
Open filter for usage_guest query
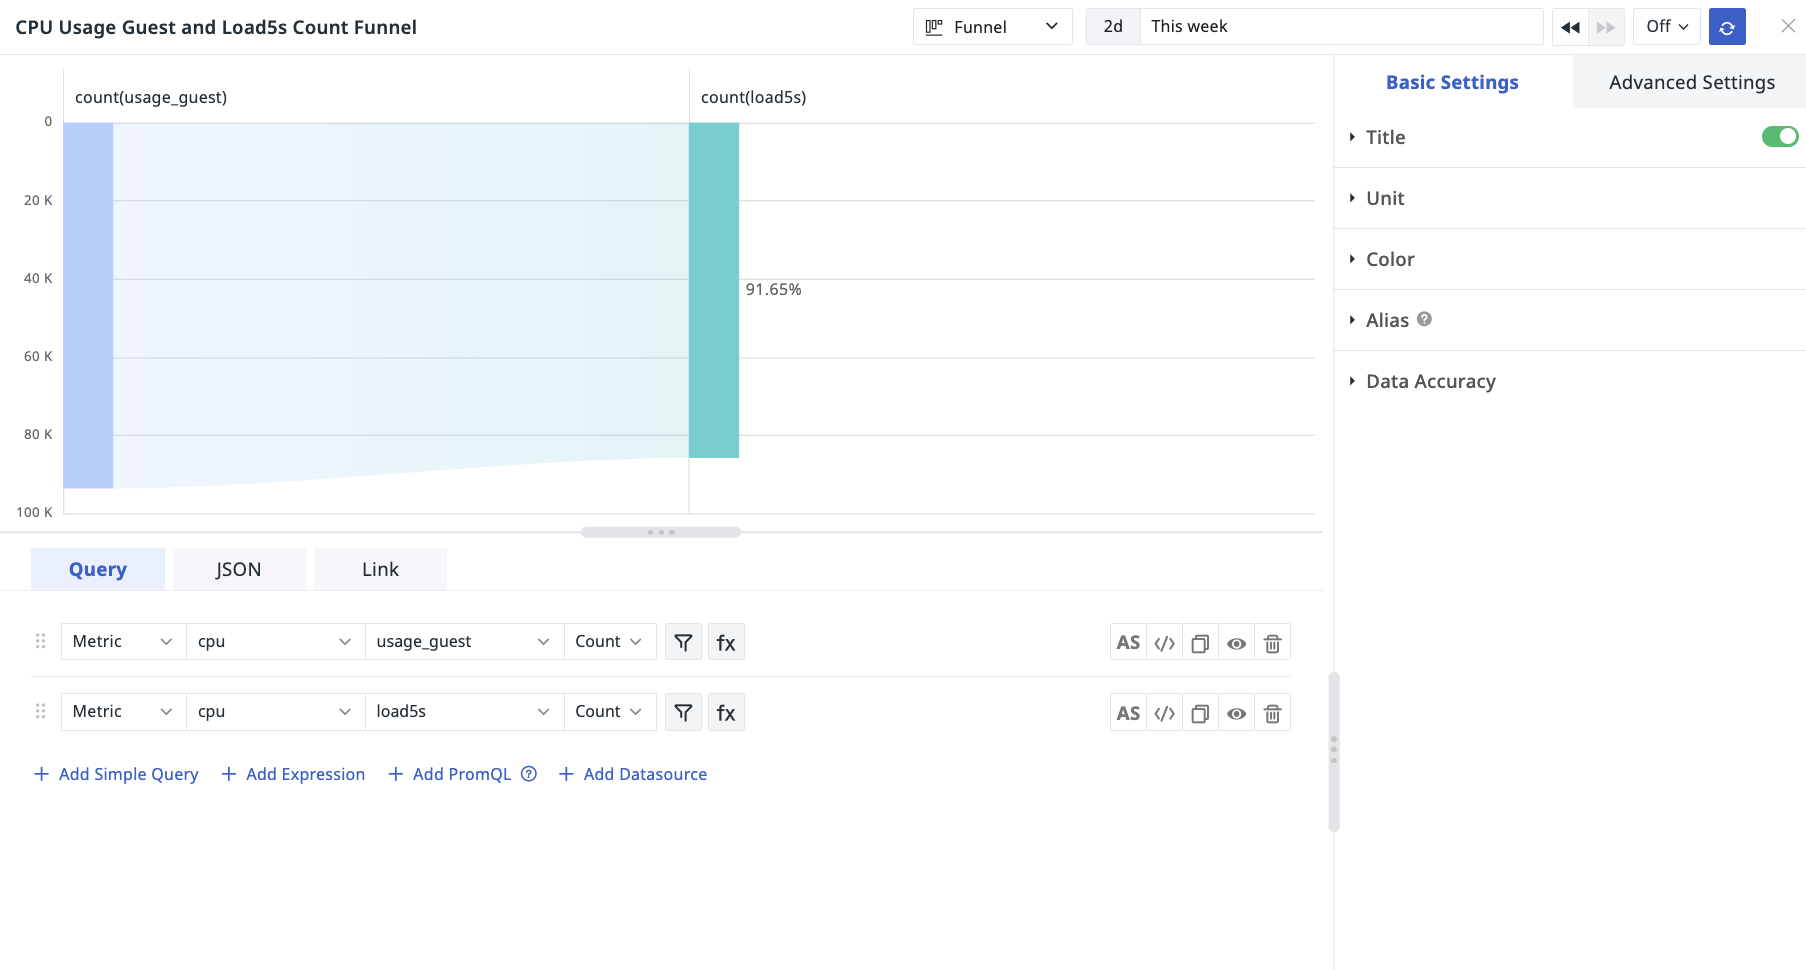[x=683, y=642]
